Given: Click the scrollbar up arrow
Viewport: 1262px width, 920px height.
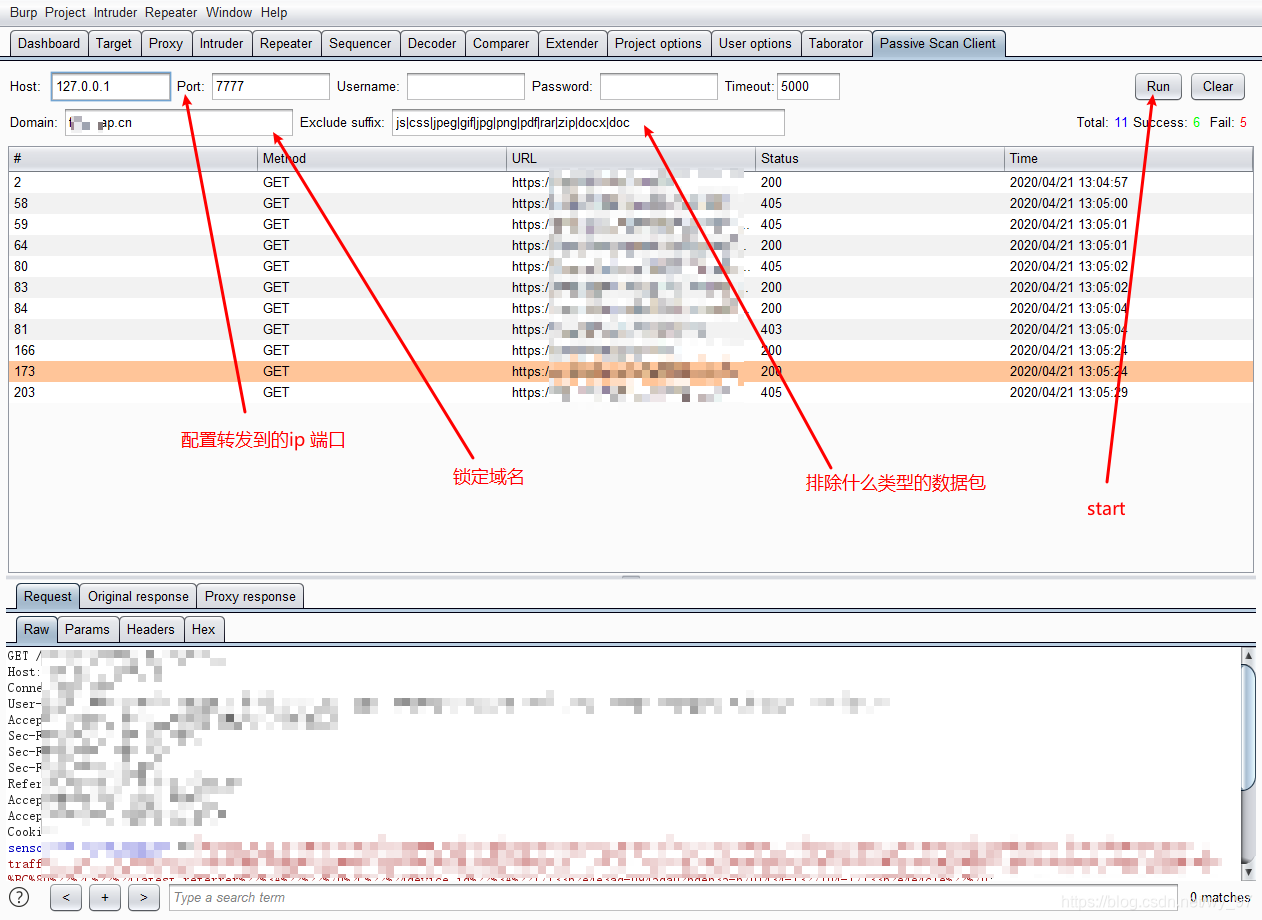Looking at the screenshot, I should [1247, 655].
